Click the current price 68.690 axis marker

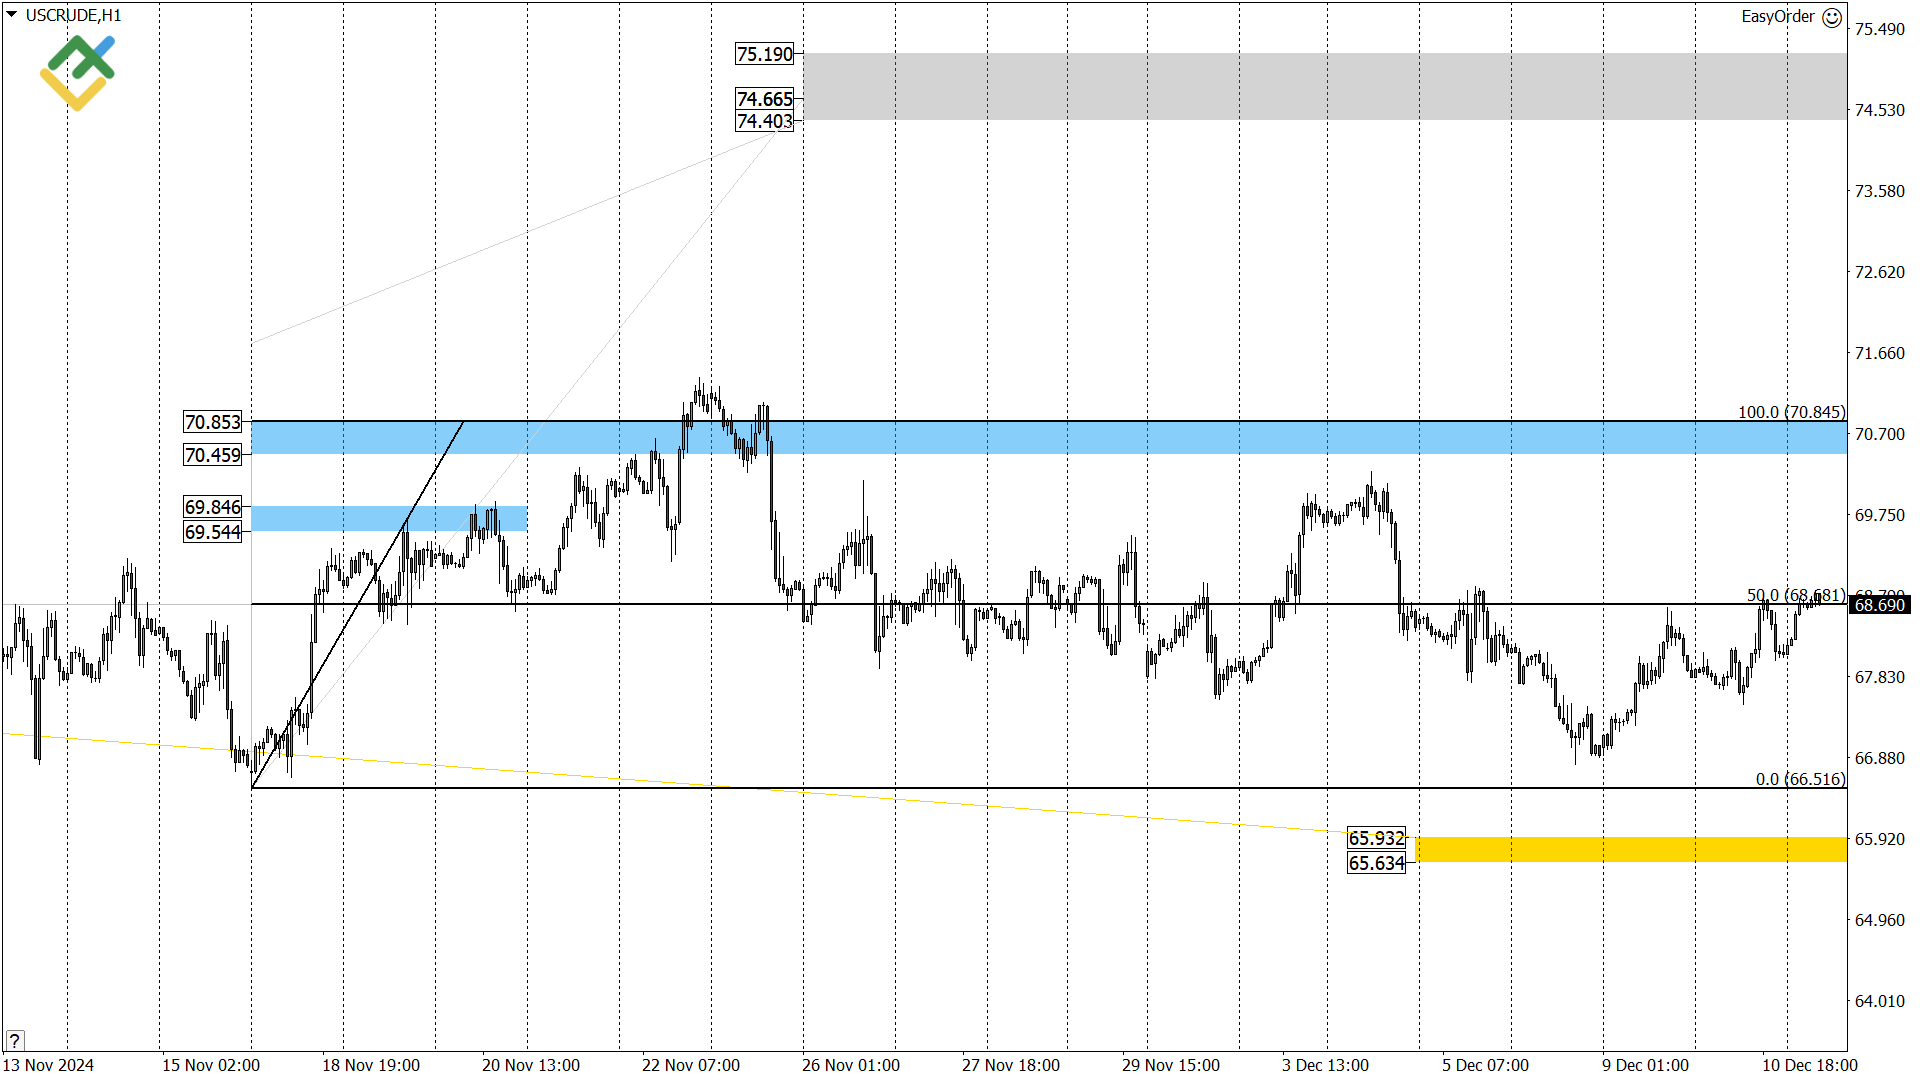click(1880, 605)
